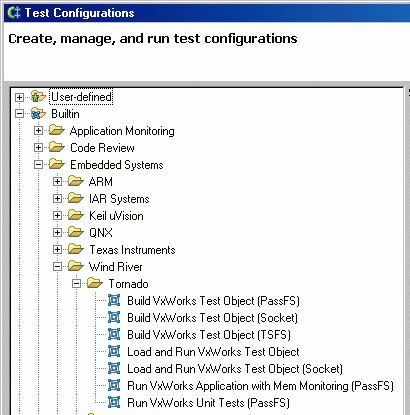Select the QNX folder label

coord(101,233)
